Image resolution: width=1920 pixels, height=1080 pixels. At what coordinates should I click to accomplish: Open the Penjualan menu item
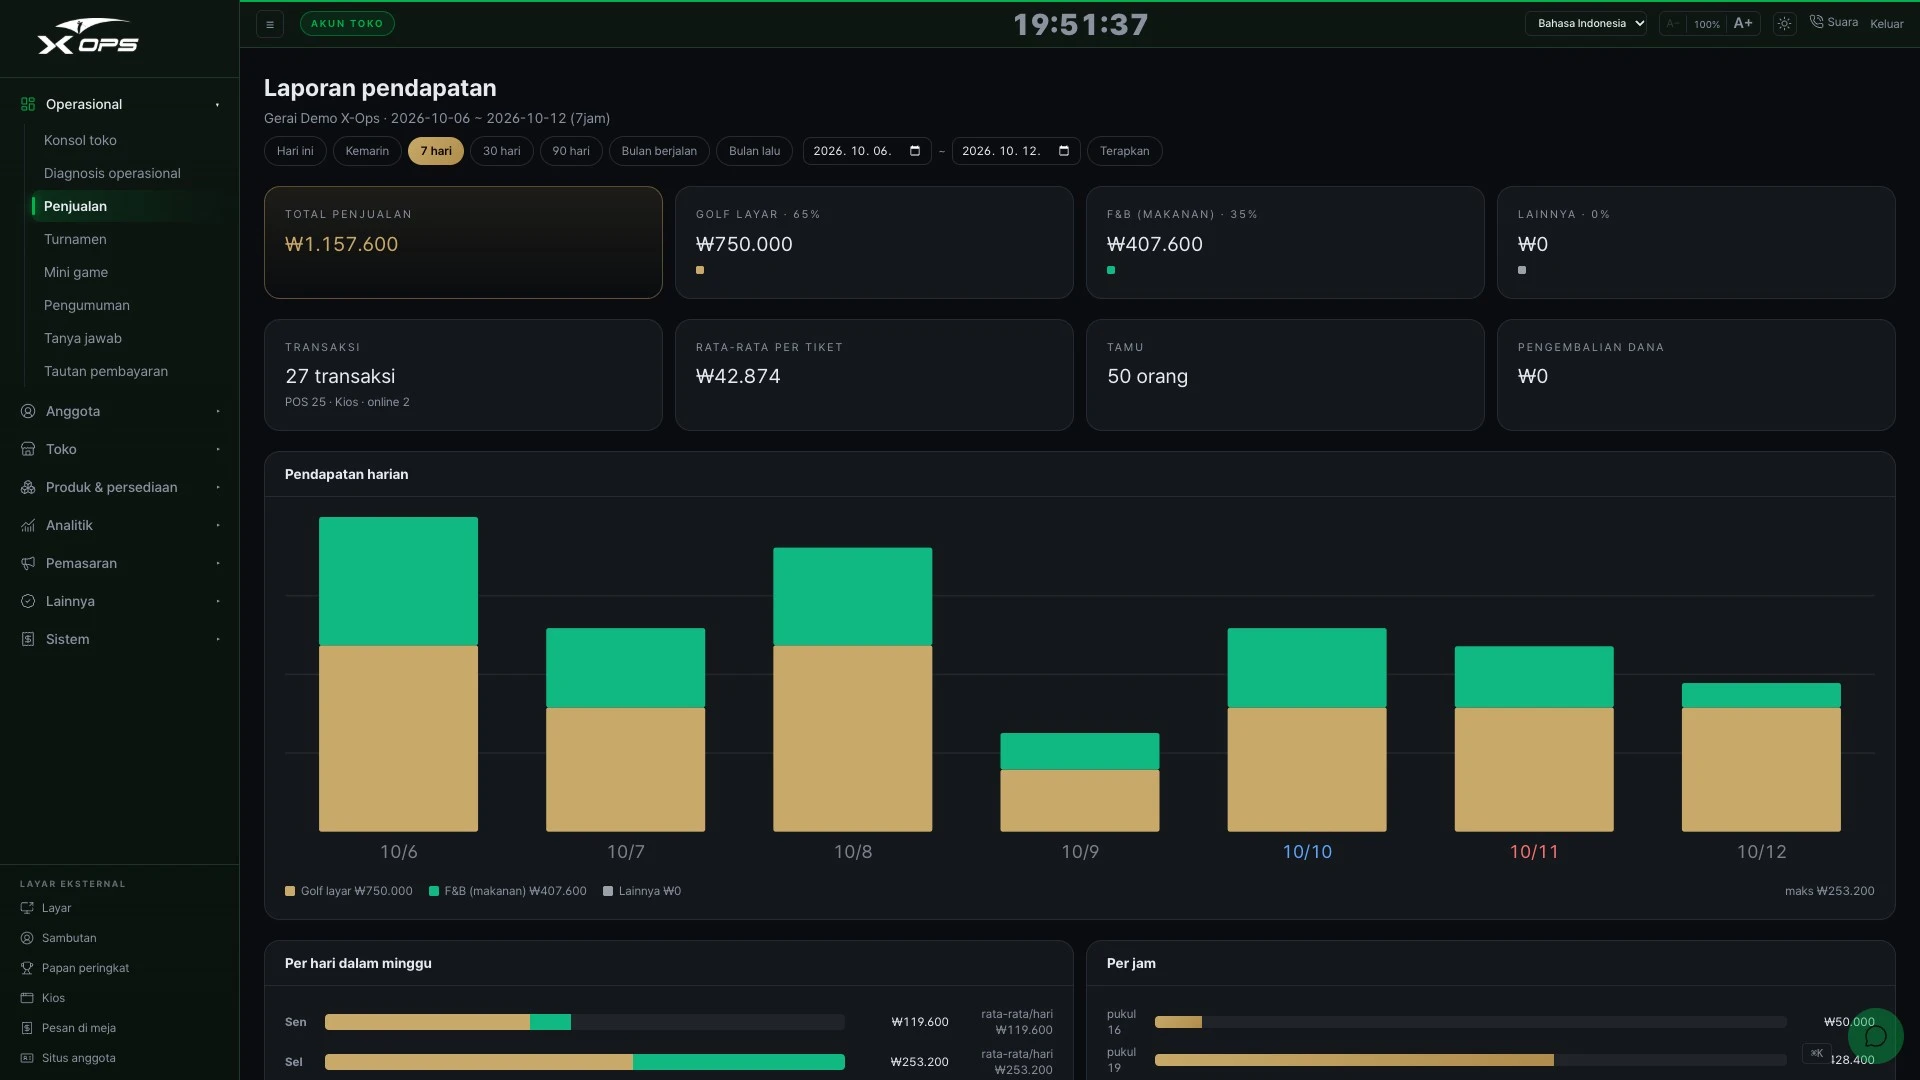click(132, 206)
